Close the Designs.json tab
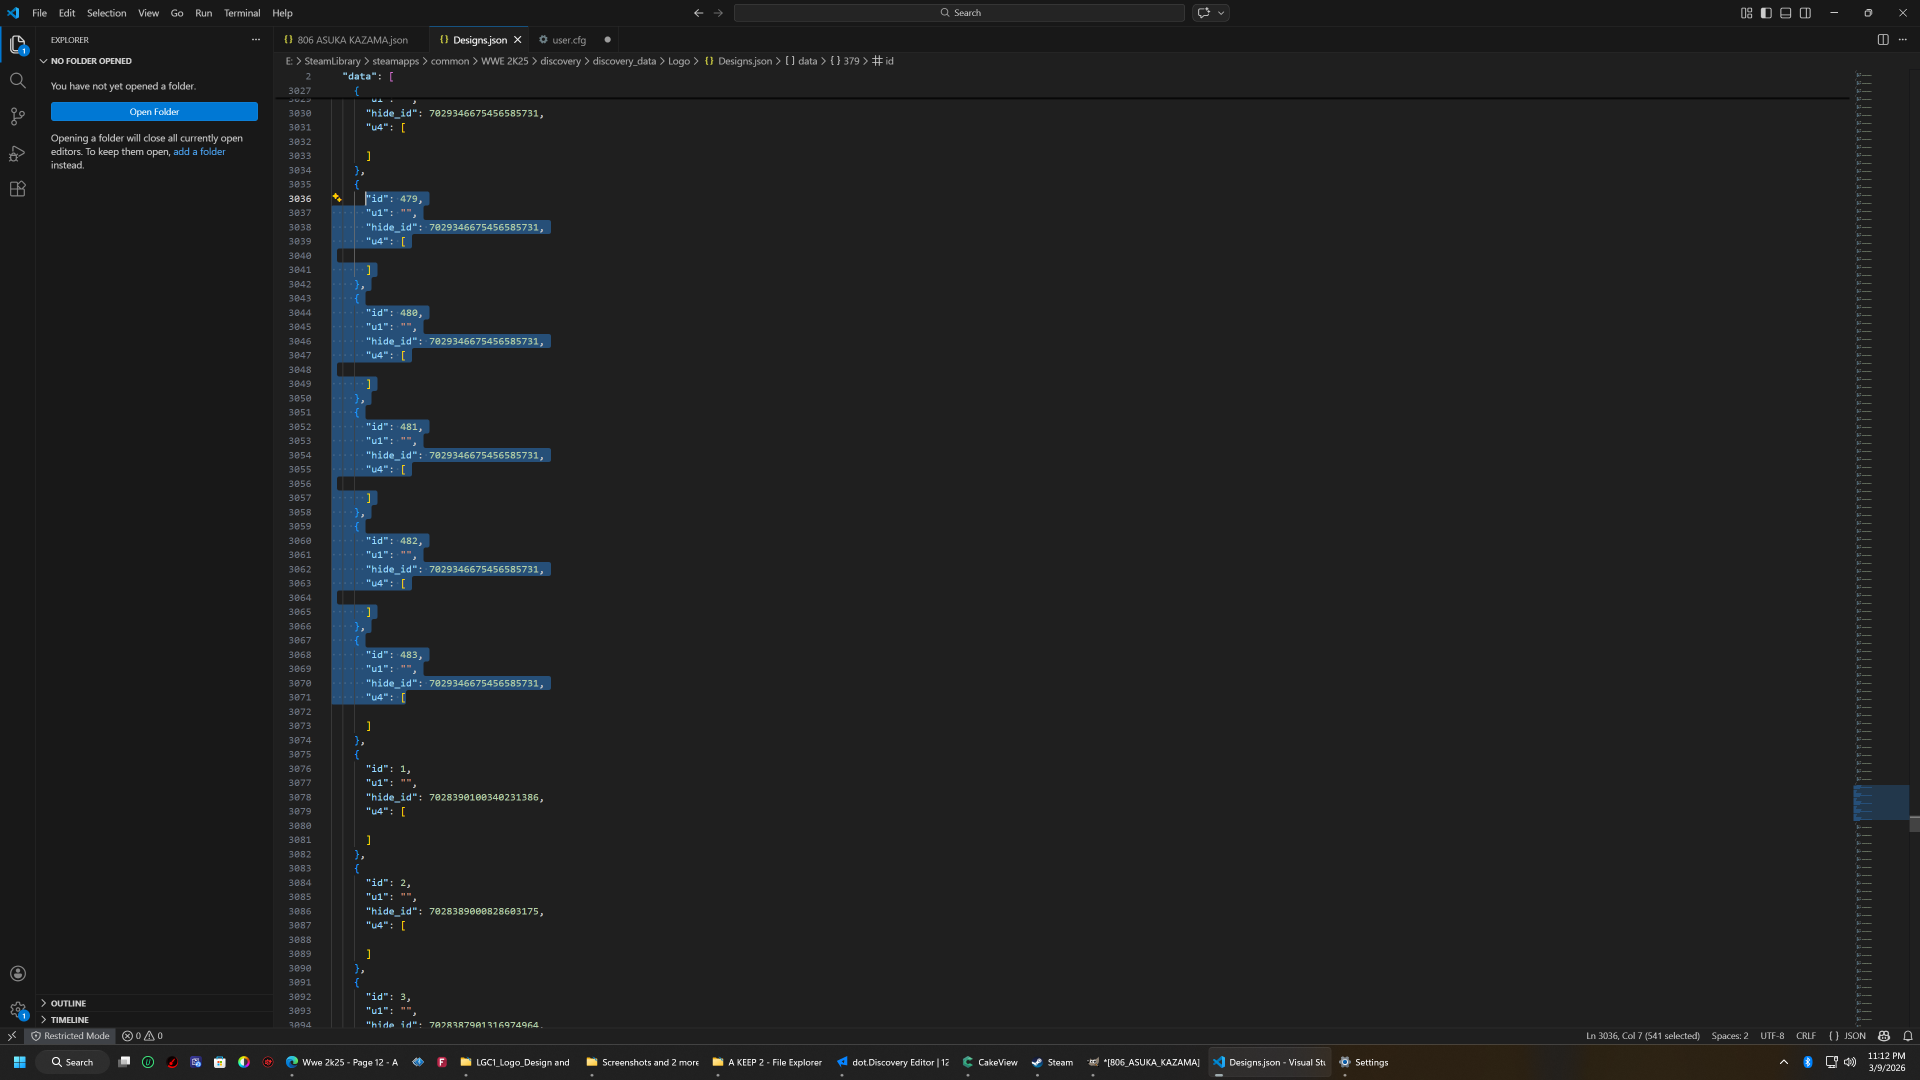Image resolution: width=1920 pixels, height=1080 pixels. click(518, 40)
